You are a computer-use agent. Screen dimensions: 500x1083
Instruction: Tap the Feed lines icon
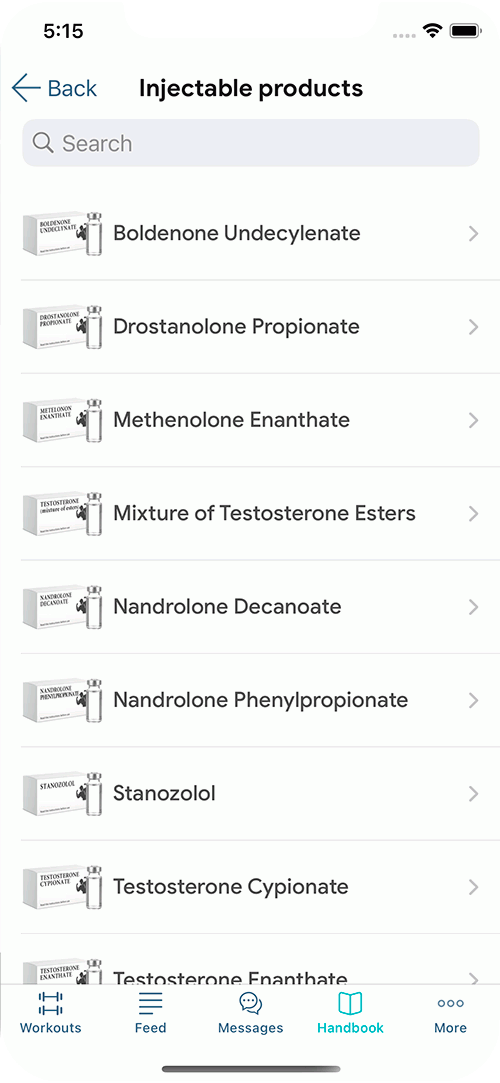coord(151,1003)
